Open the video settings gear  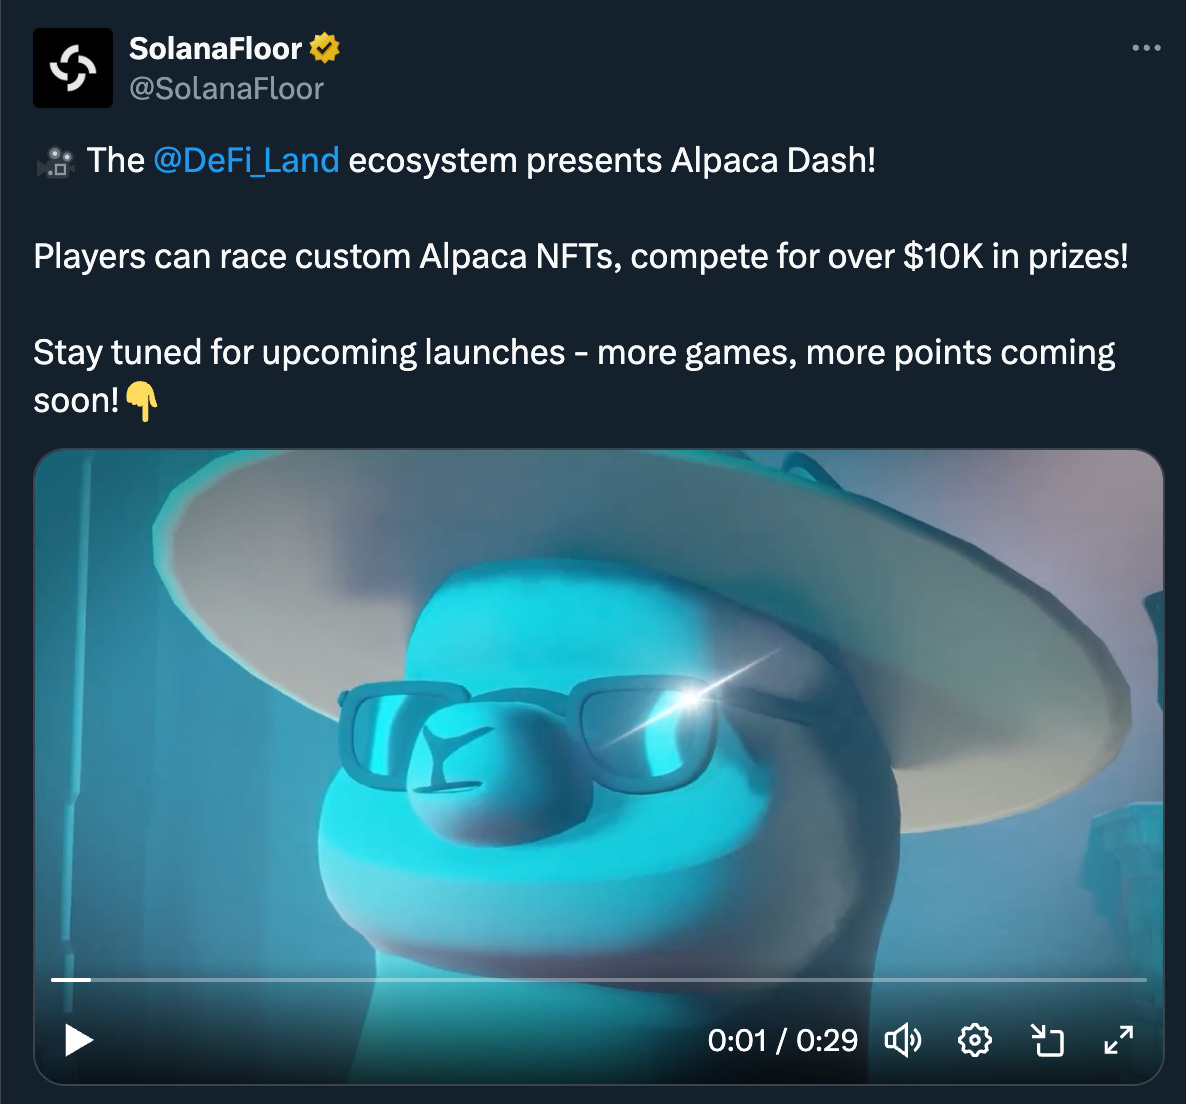tap(975, 1040)
